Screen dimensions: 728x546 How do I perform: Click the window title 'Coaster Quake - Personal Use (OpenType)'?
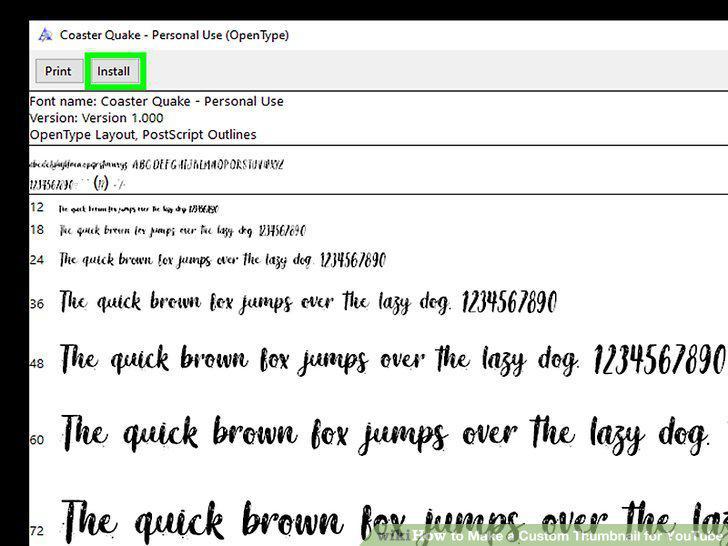tap(175, 35)
